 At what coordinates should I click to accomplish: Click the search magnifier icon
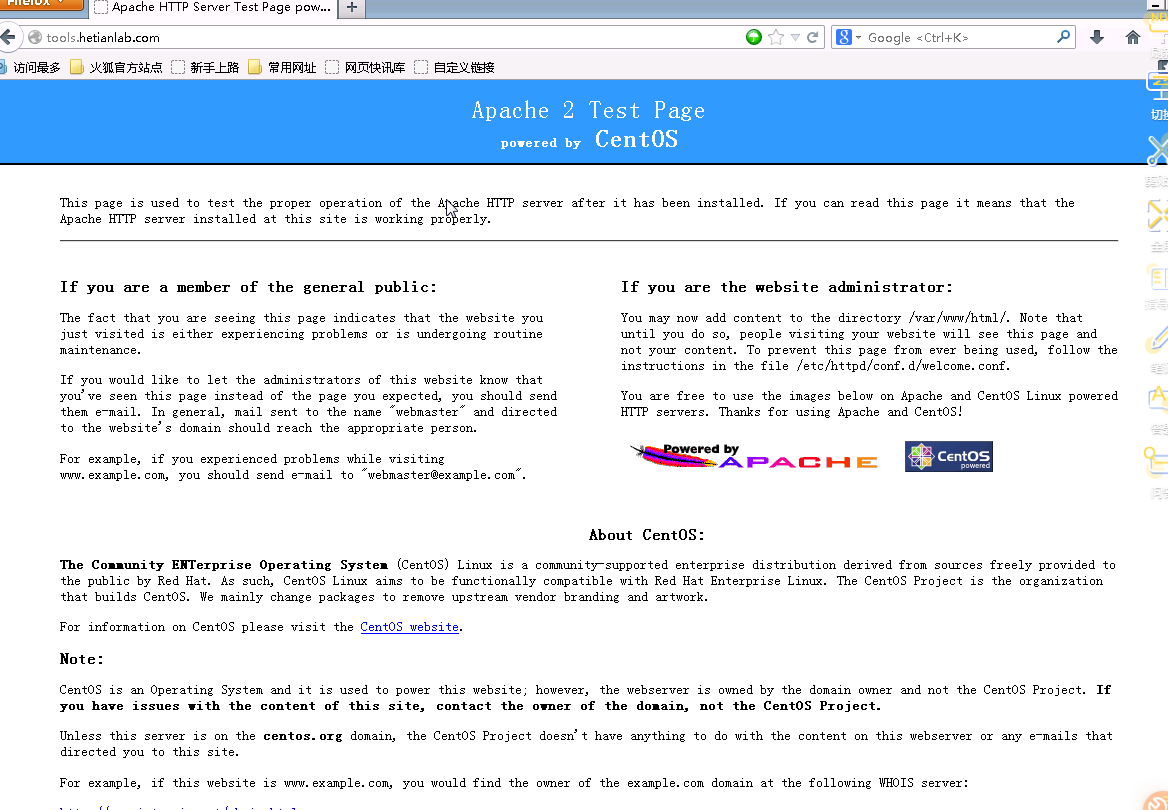coord(1064,37)
